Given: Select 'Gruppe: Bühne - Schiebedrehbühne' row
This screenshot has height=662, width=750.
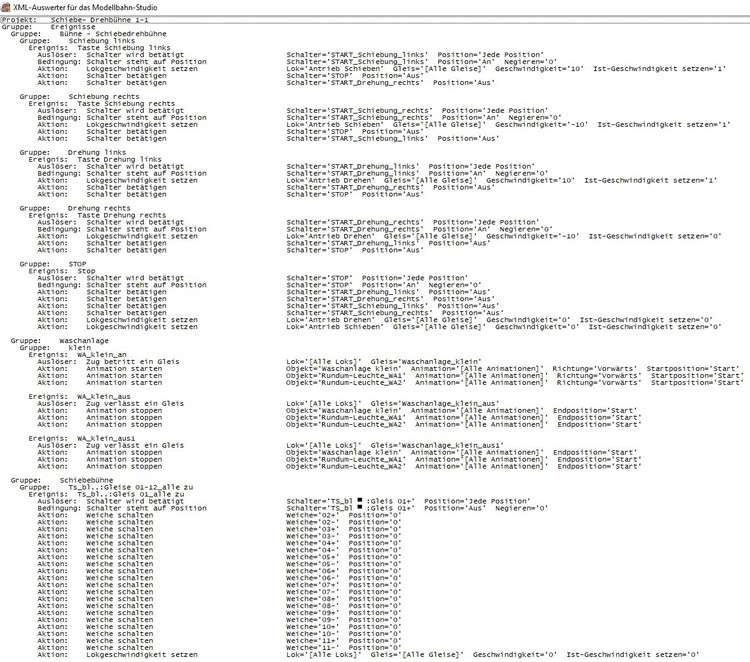Looking at the screenshot, I should 88,34.
